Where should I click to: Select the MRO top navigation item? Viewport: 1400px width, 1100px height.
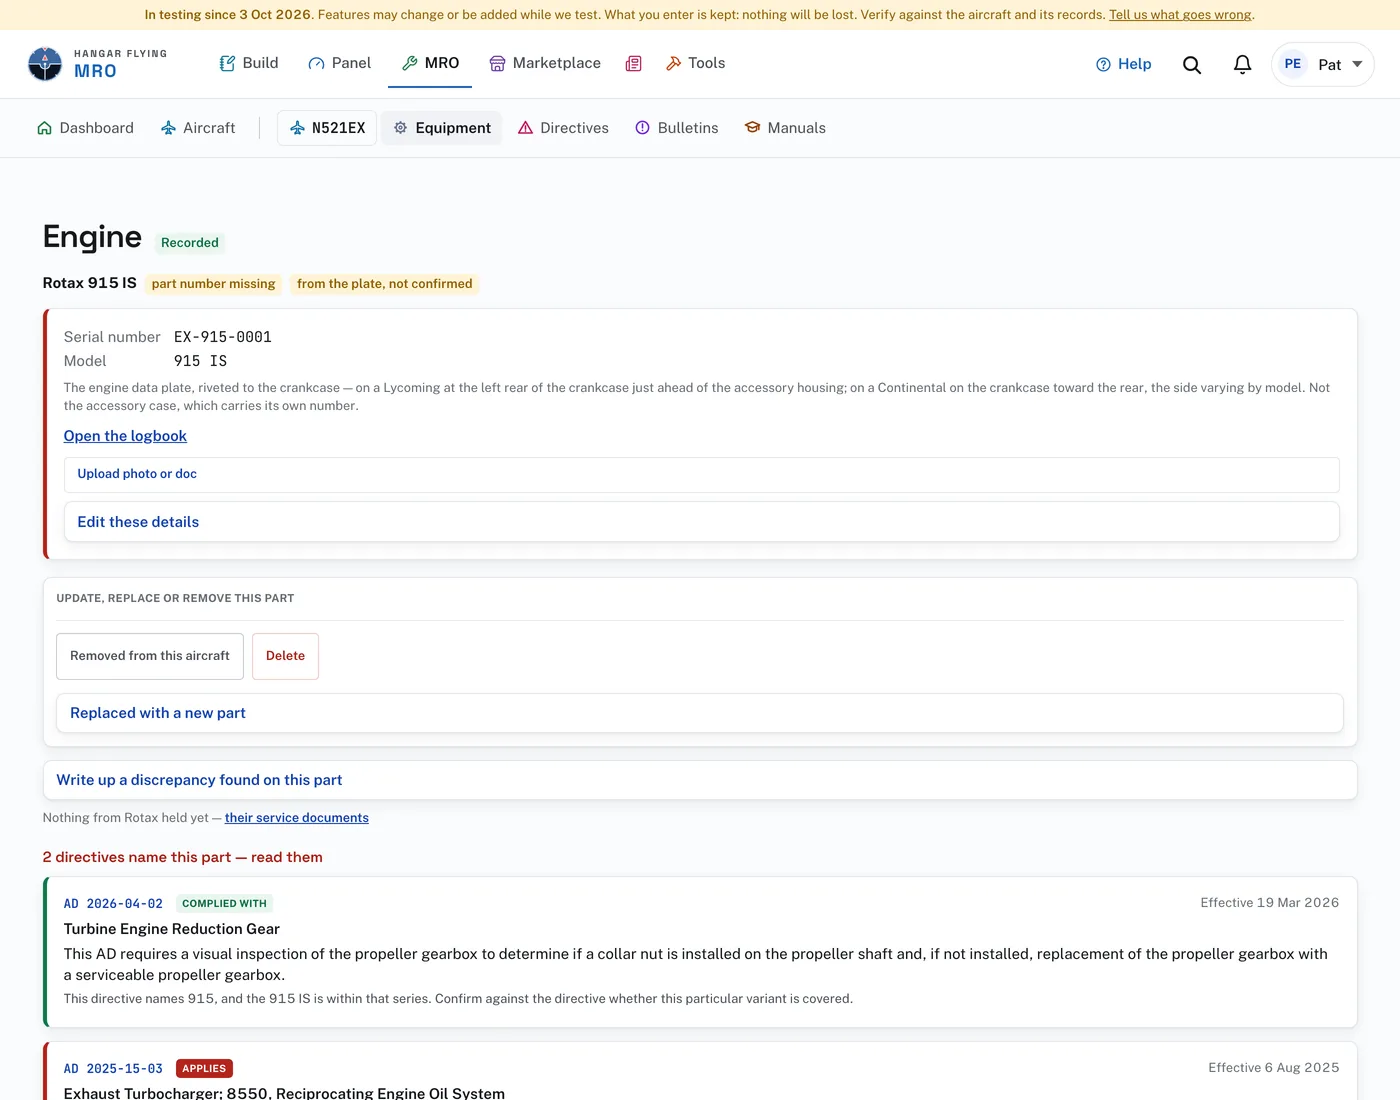pos(430,63)
